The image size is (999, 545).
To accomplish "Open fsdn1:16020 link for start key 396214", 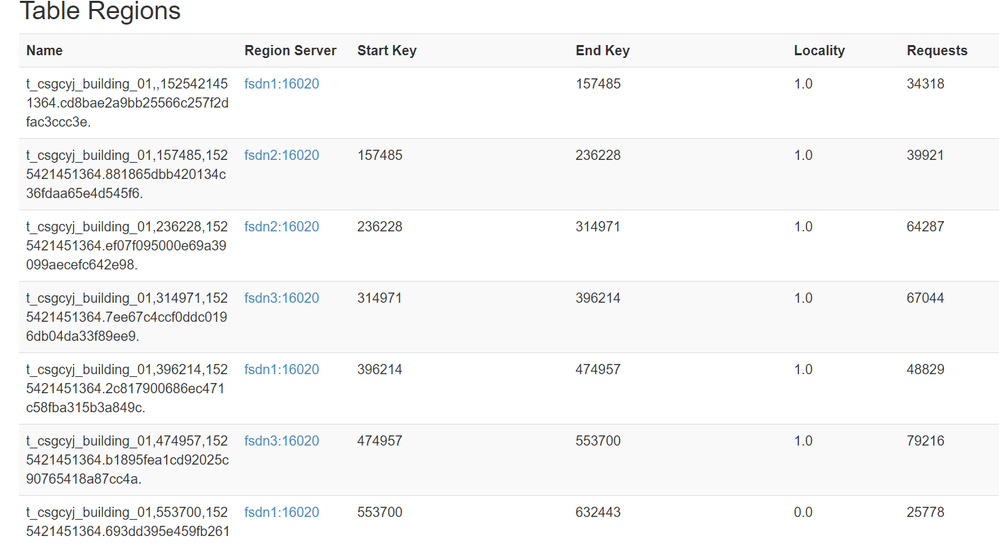I will point(282,369).
